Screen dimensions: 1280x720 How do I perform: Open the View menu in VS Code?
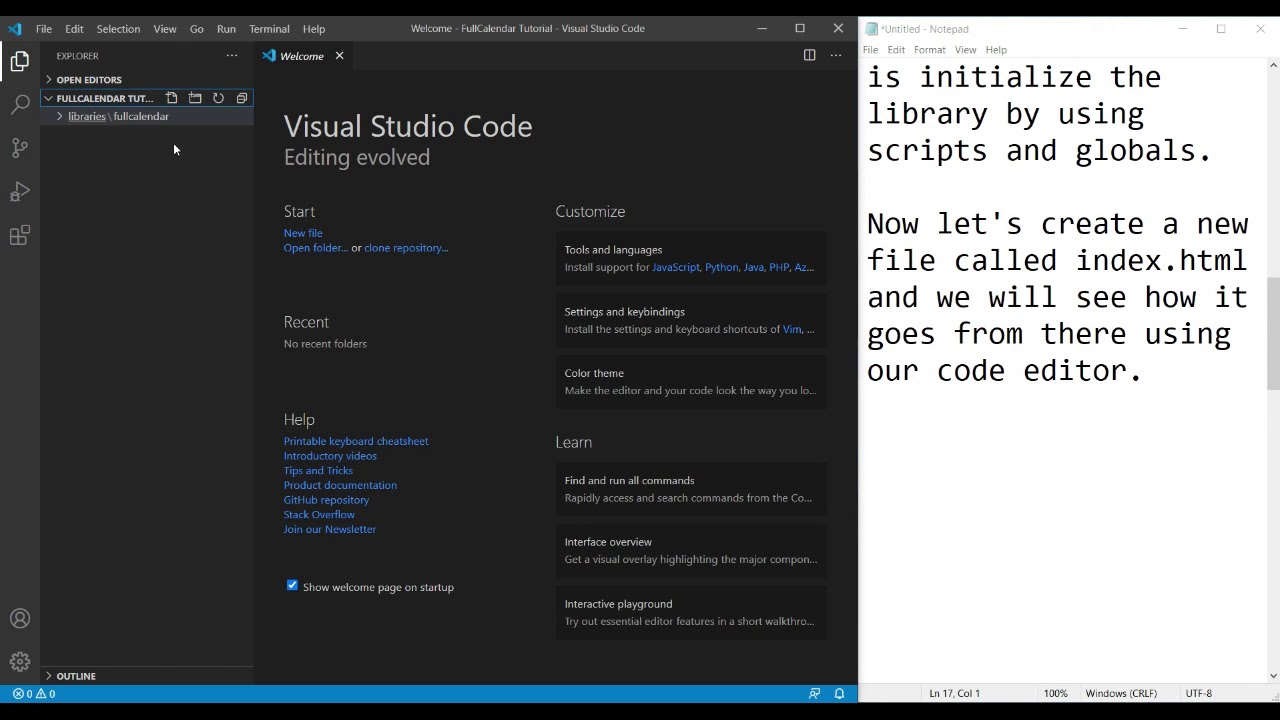point(165,28)
